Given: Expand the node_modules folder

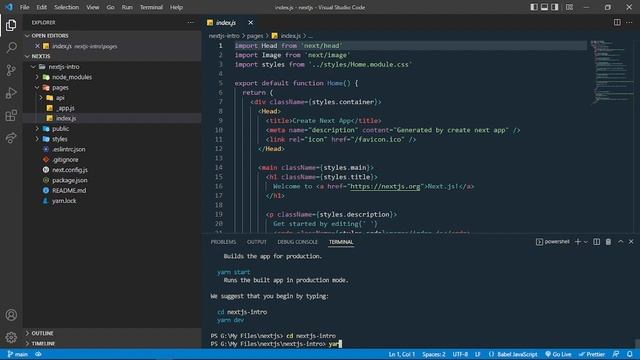Looking at the screenshot, I should coord(37,77).
